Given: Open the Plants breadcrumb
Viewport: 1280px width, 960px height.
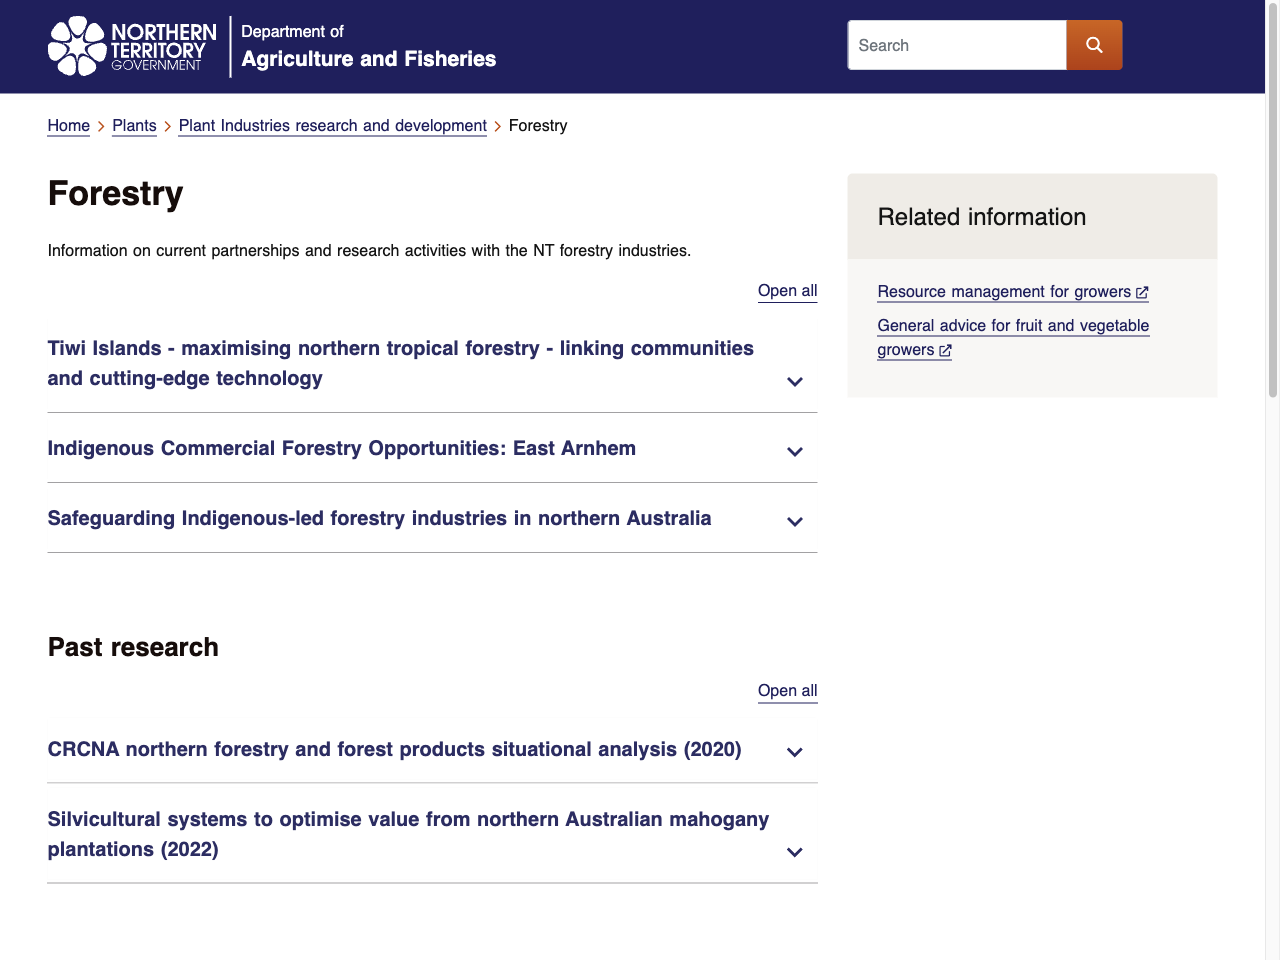Looking at the screenshot, I should (x=134, y=126).
